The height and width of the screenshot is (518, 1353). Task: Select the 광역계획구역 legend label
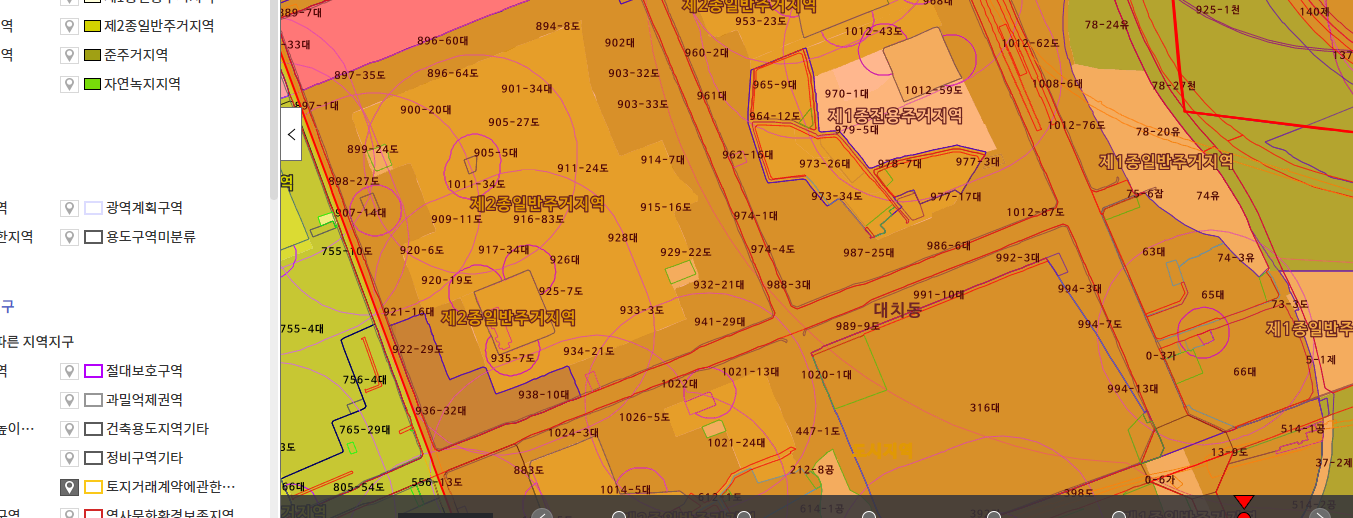click(x=144, y=209)
